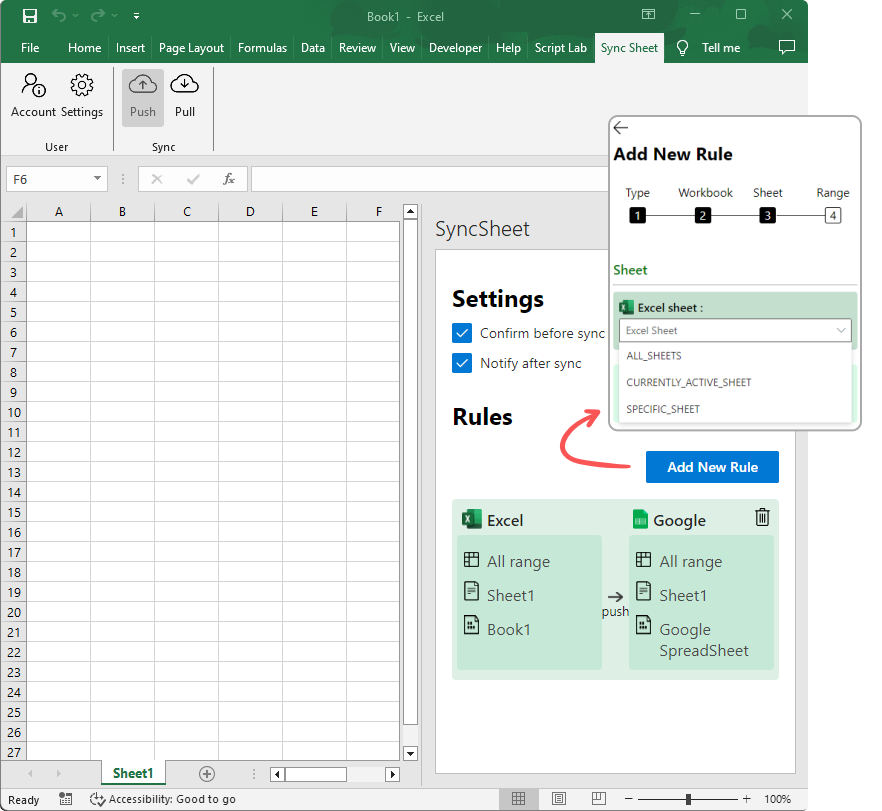Switch to the Home ribbon tab

pyautogui.click(x=84, y=48)
